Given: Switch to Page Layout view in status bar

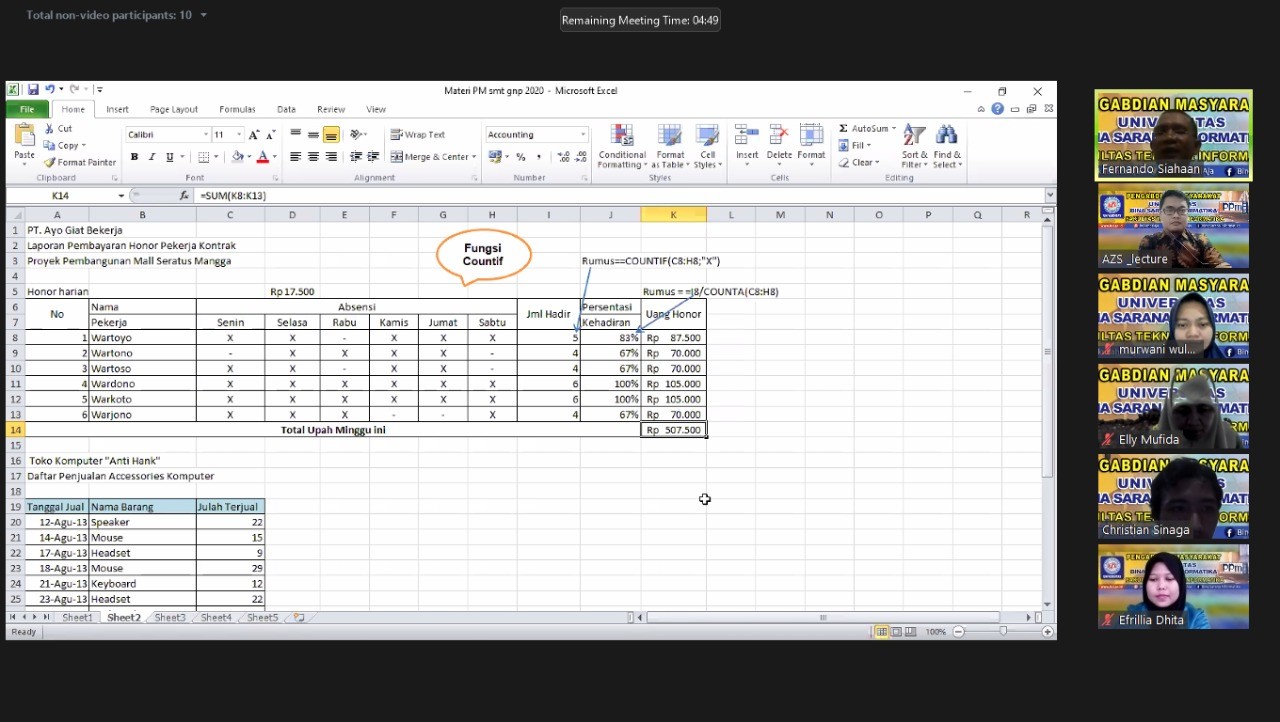Looking at the screenshot, I should click(x=897, y=632).
